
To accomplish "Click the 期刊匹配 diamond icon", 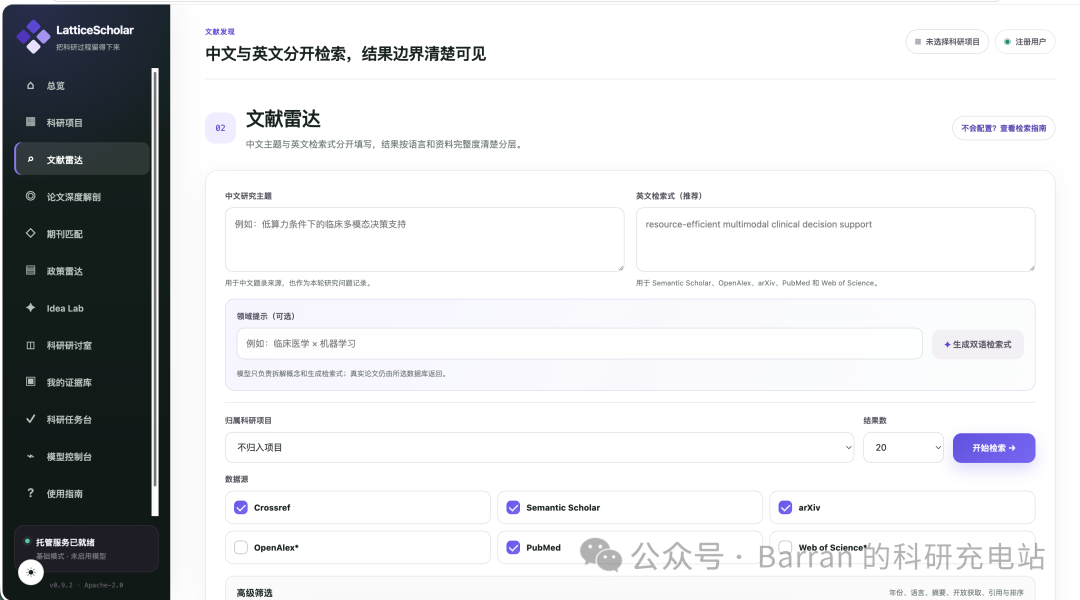I will [30, 234].
